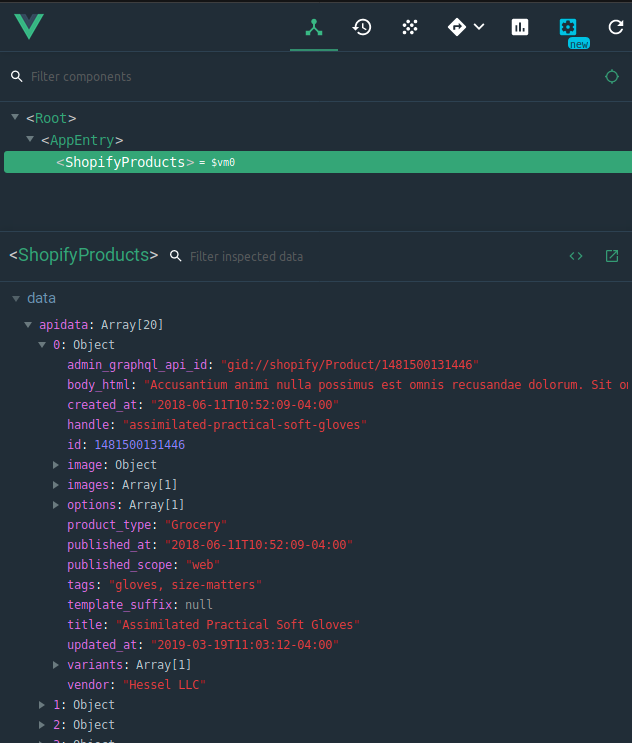Collapse the Root component arrow
Image resolution: width=632 pixels, height=743 pixels.
[15, 118]
